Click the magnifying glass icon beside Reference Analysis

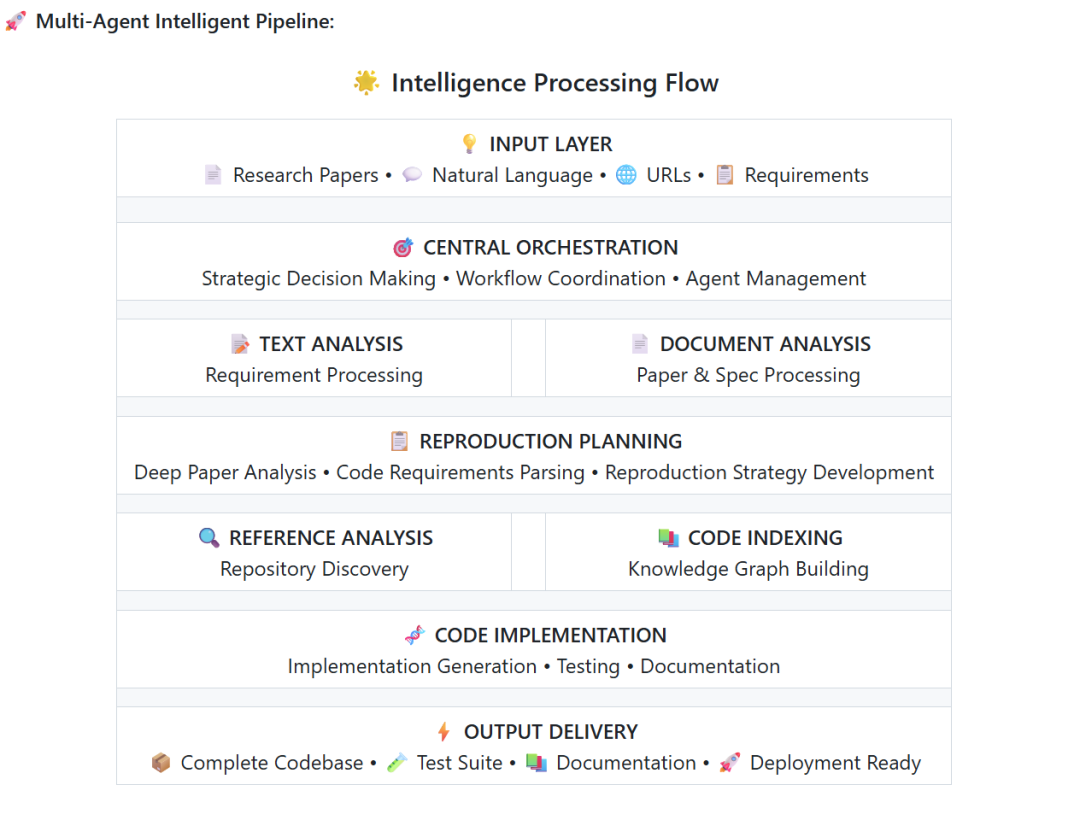click(209, 538)
